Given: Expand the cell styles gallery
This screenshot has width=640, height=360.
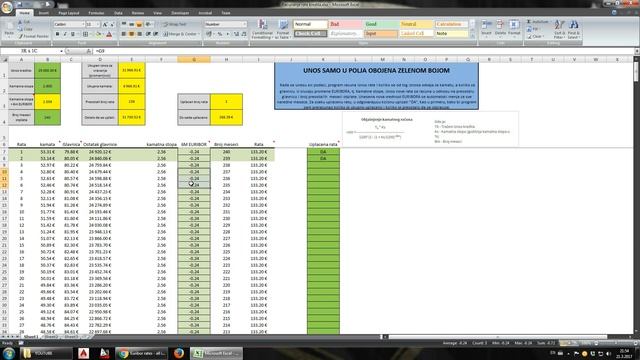Looking at the screenshot, I should point(472,36).
